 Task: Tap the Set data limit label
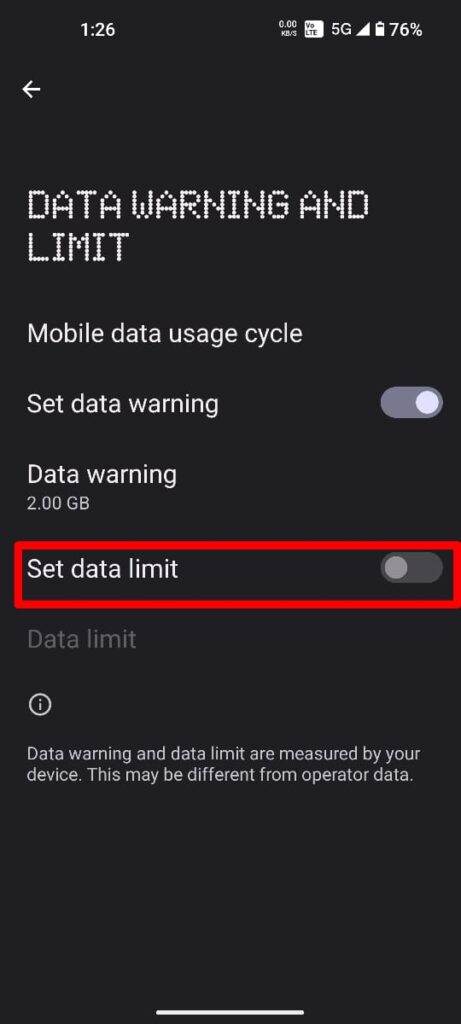click(x=103, y=569)
